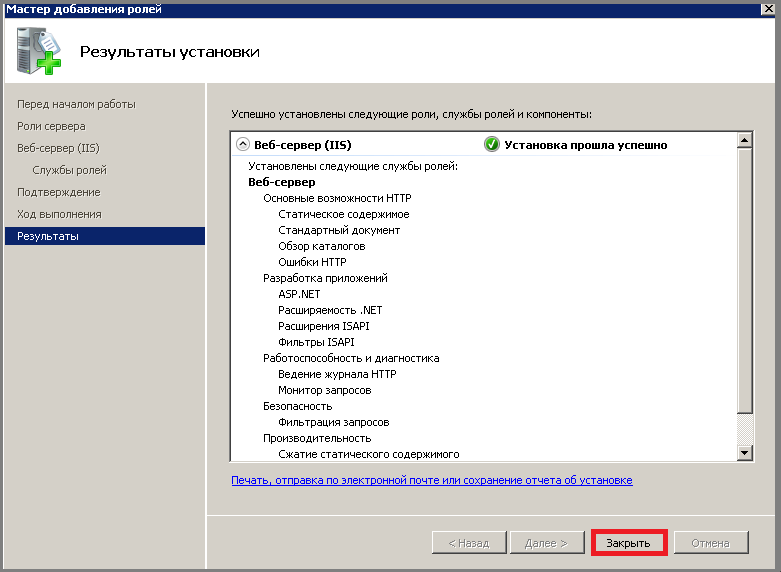The image size is (781, 572).
Task: Click Ошибки HTTP entry
Action: tap(312, 262)
